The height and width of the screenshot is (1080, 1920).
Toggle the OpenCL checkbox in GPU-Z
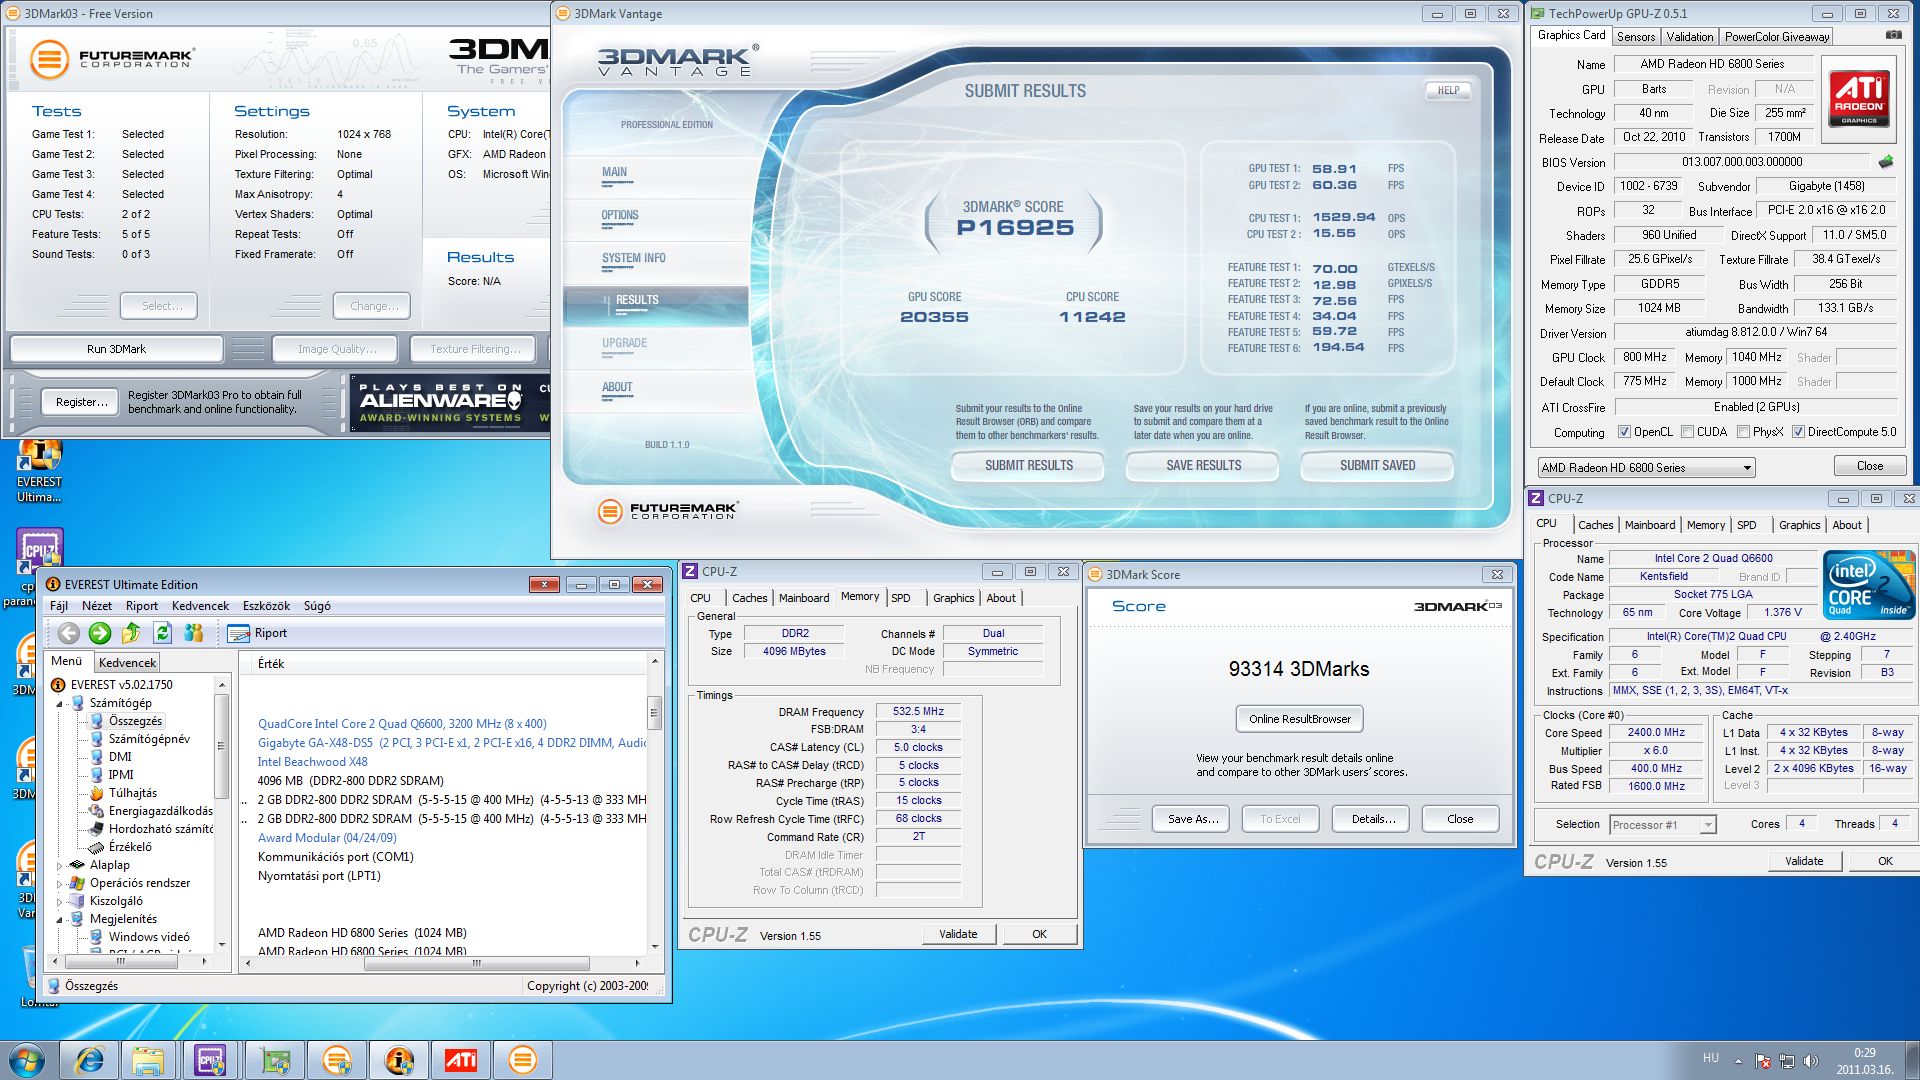pyautogui.click(x=1625, y=432)
